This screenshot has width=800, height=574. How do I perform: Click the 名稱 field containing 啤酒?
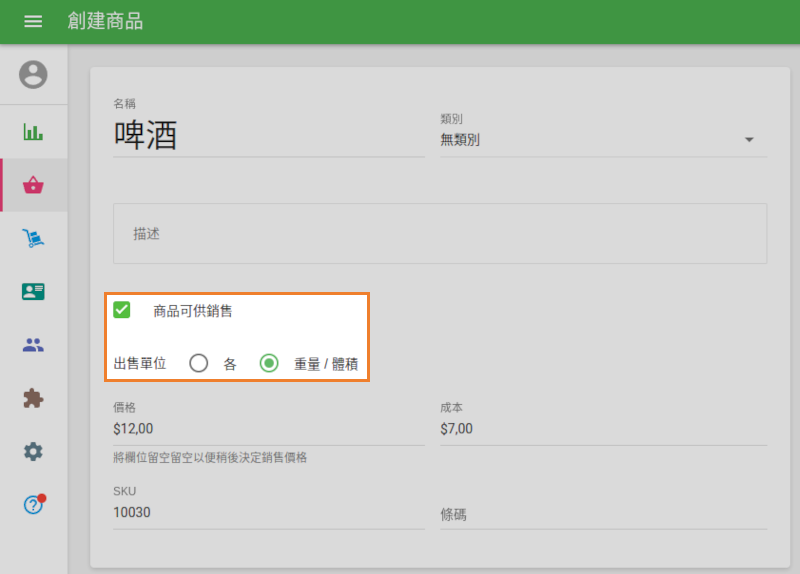pos(269,136)
